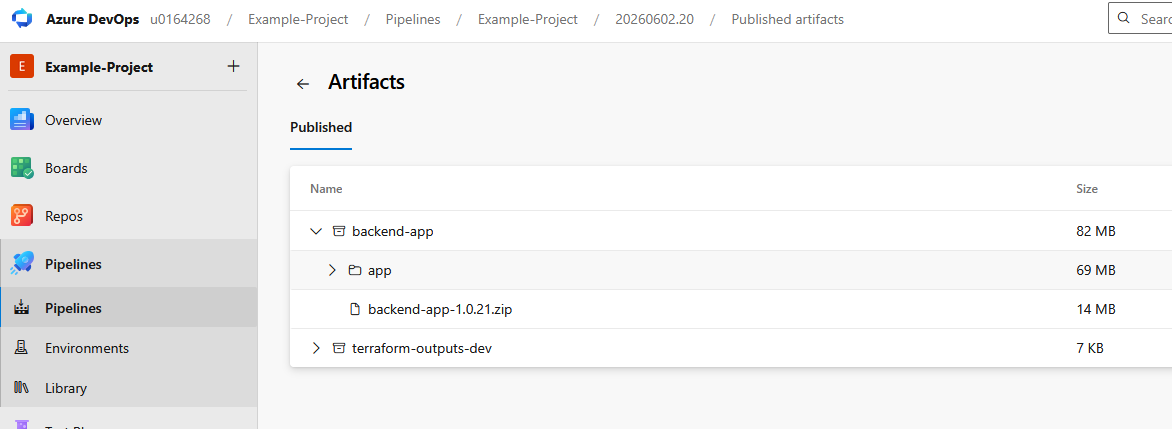Click the file icon of backend-app-1.0.21.zip
Screen dimensions: 1172x429
click(355, 309)
